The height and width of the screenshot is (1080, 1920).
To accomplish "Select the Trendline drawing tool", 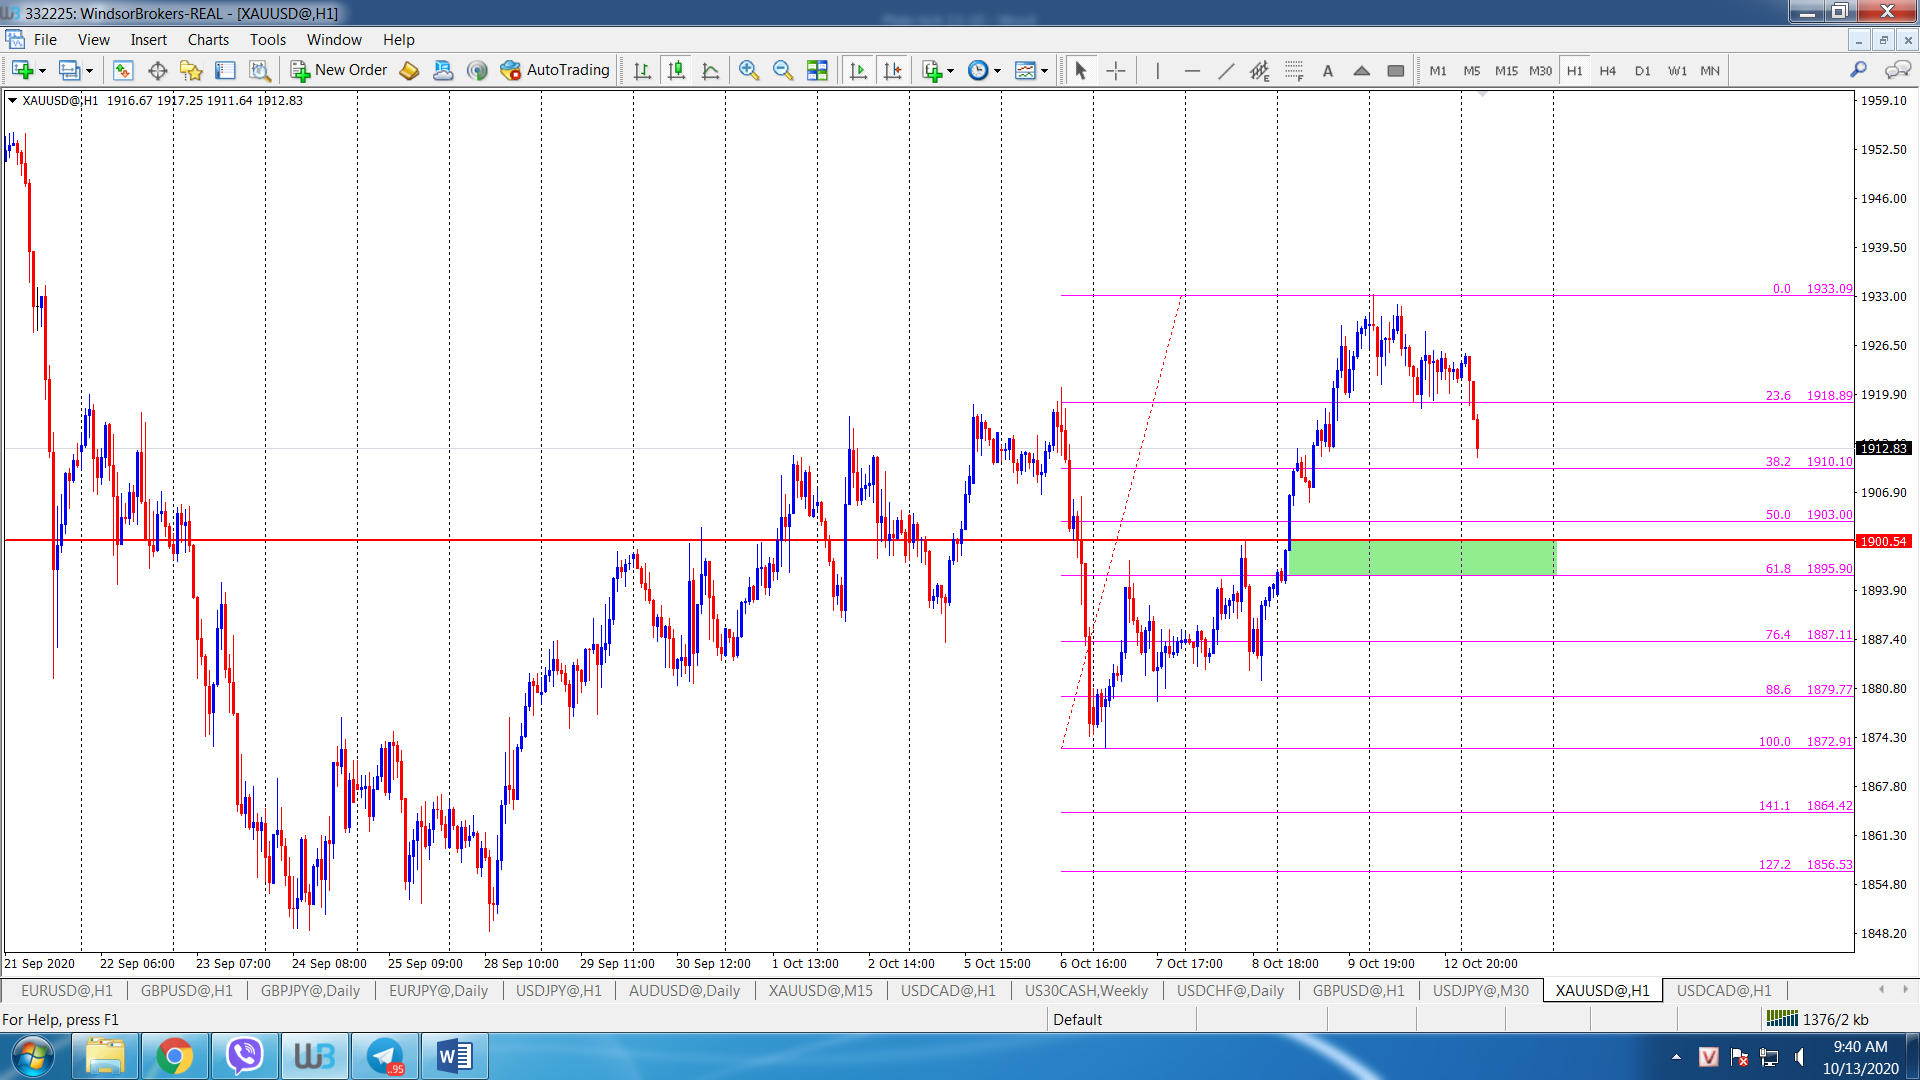I will [x=1226, y=70].
